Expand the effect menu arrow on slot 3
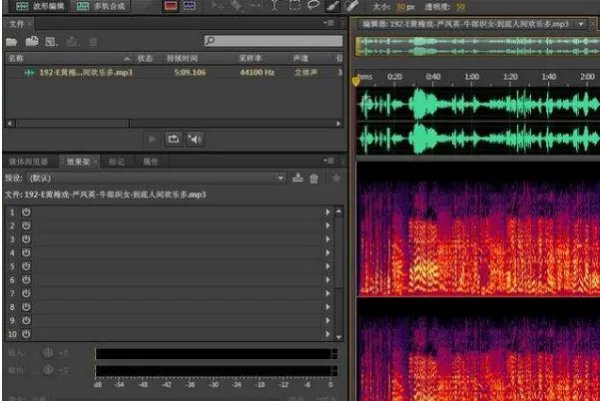This screenshot has width=600, height=401. click(x=327, y=240)
